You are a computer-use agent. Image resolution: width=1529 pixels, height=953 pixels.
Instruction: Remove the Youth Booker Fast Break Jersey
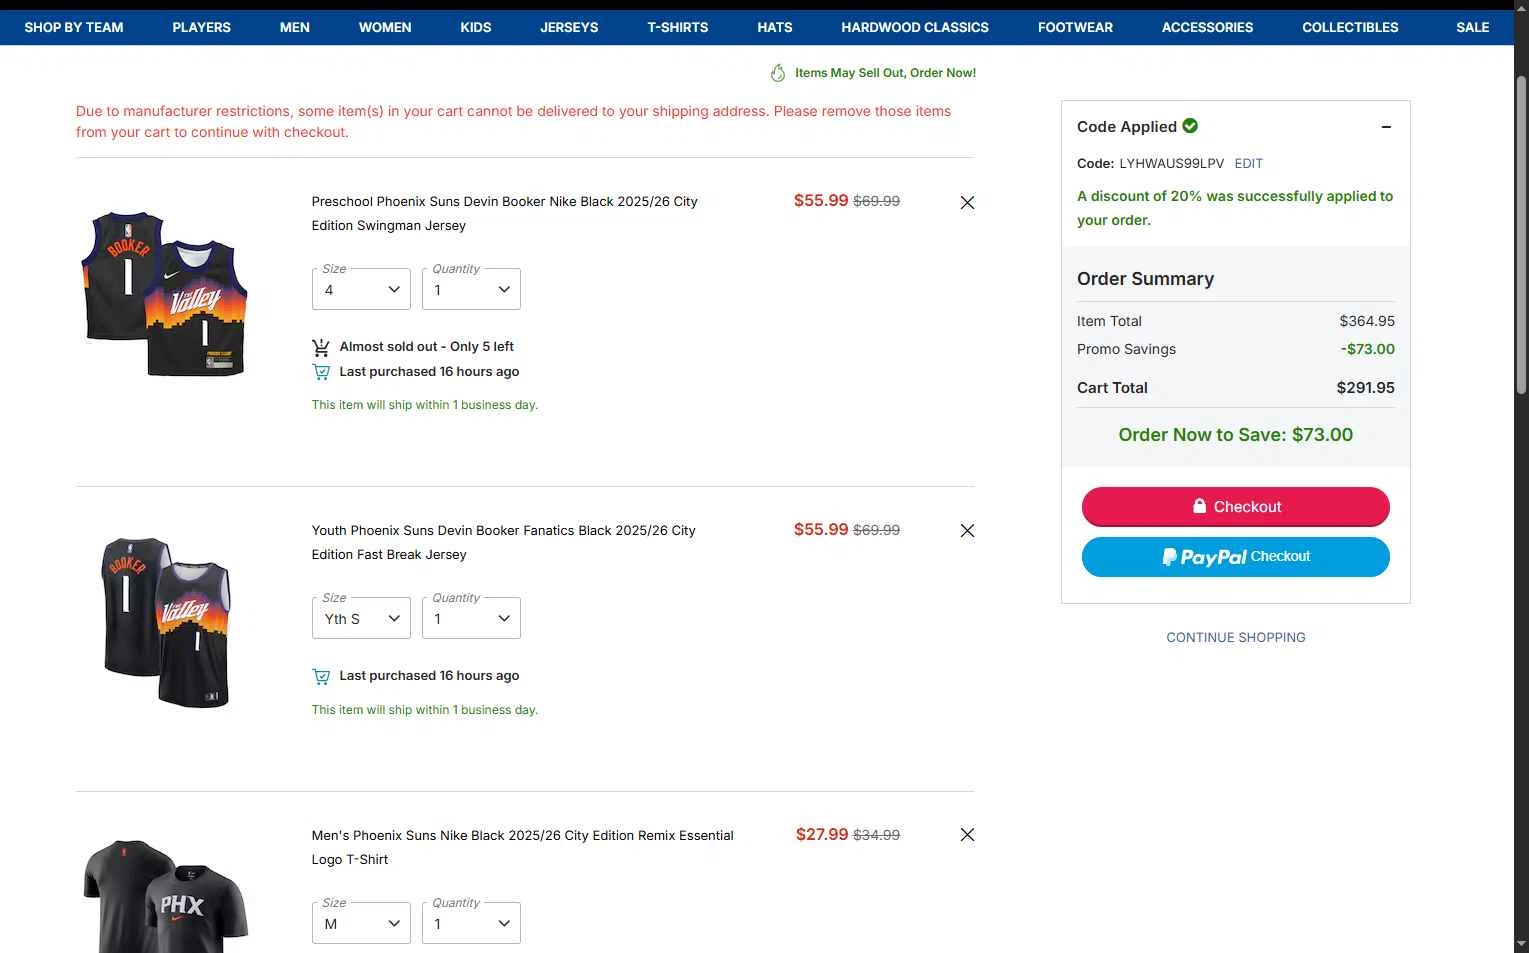967,531
